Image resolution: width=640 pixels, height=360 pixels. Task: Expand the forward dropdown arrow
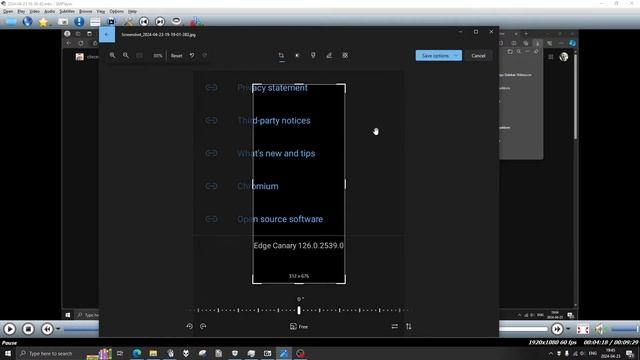click(568, 329)
